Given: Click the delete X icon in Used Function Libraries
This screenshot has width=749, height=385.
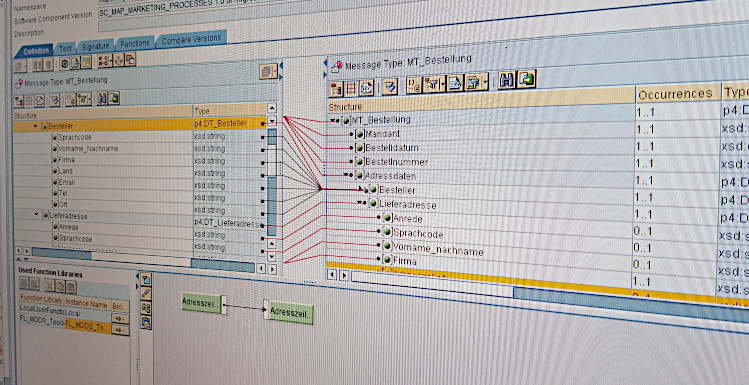Looking at the screenshot, I should [50, 286].
